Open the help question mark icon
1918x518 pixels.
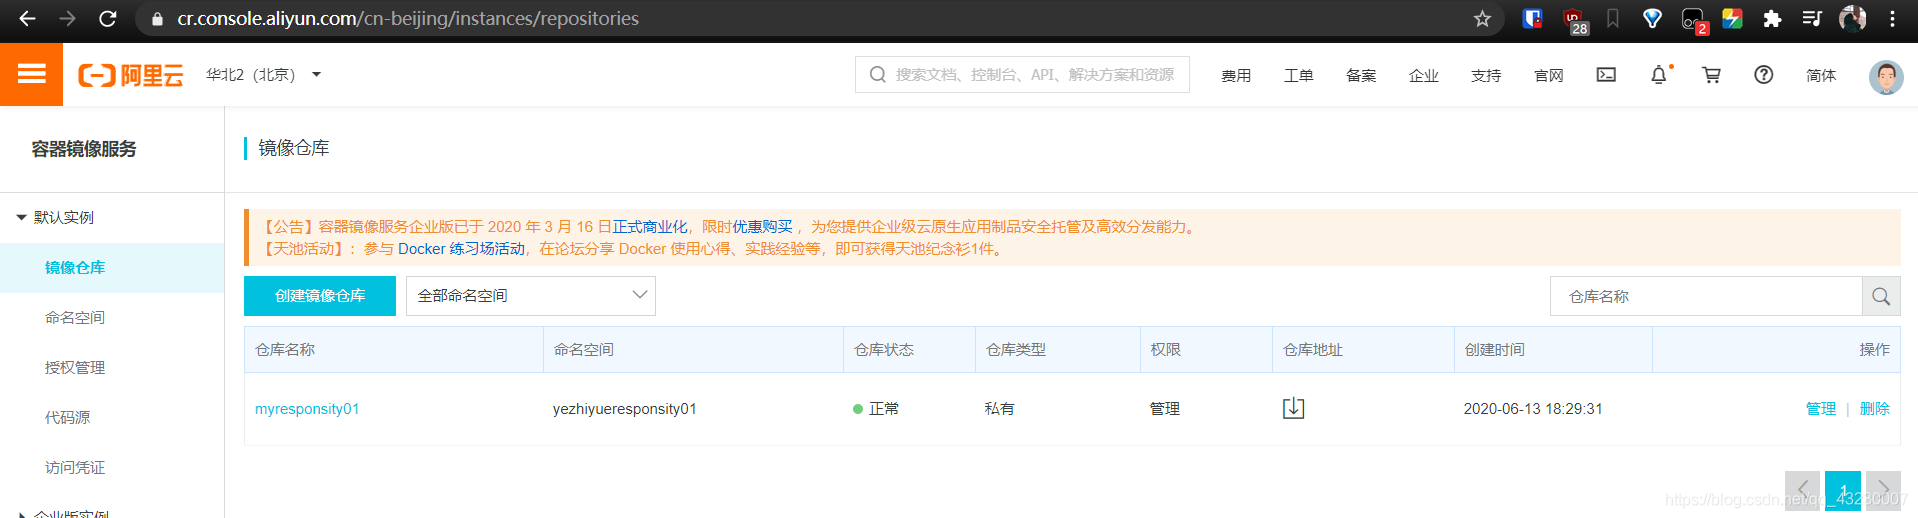click(1764, 75)
